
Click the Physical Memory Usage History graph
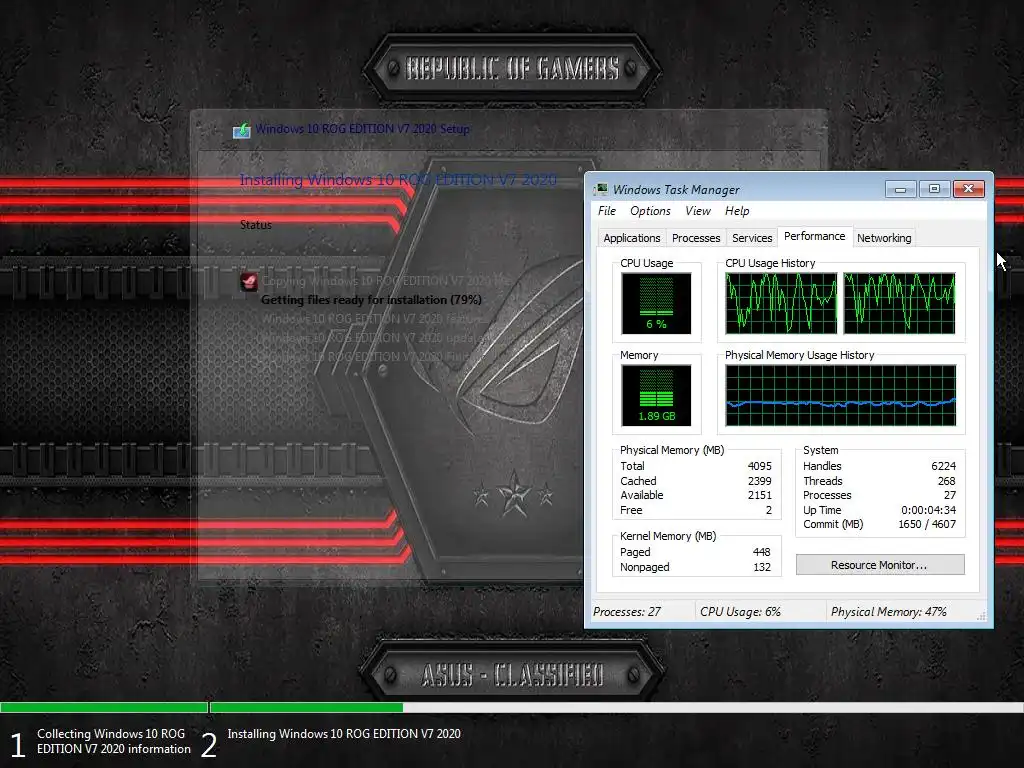point(840,396)
